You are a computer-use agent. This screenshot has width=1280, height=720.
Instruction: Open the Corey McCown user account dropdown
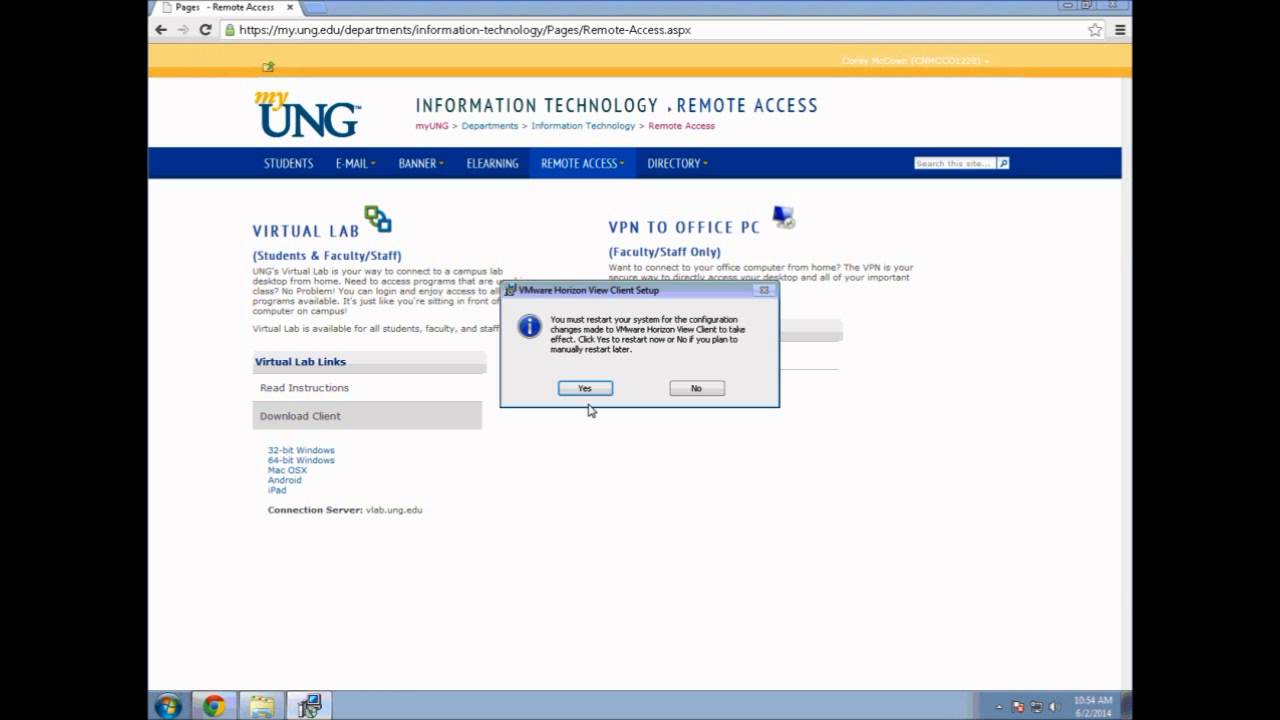(x=915, y=61)
